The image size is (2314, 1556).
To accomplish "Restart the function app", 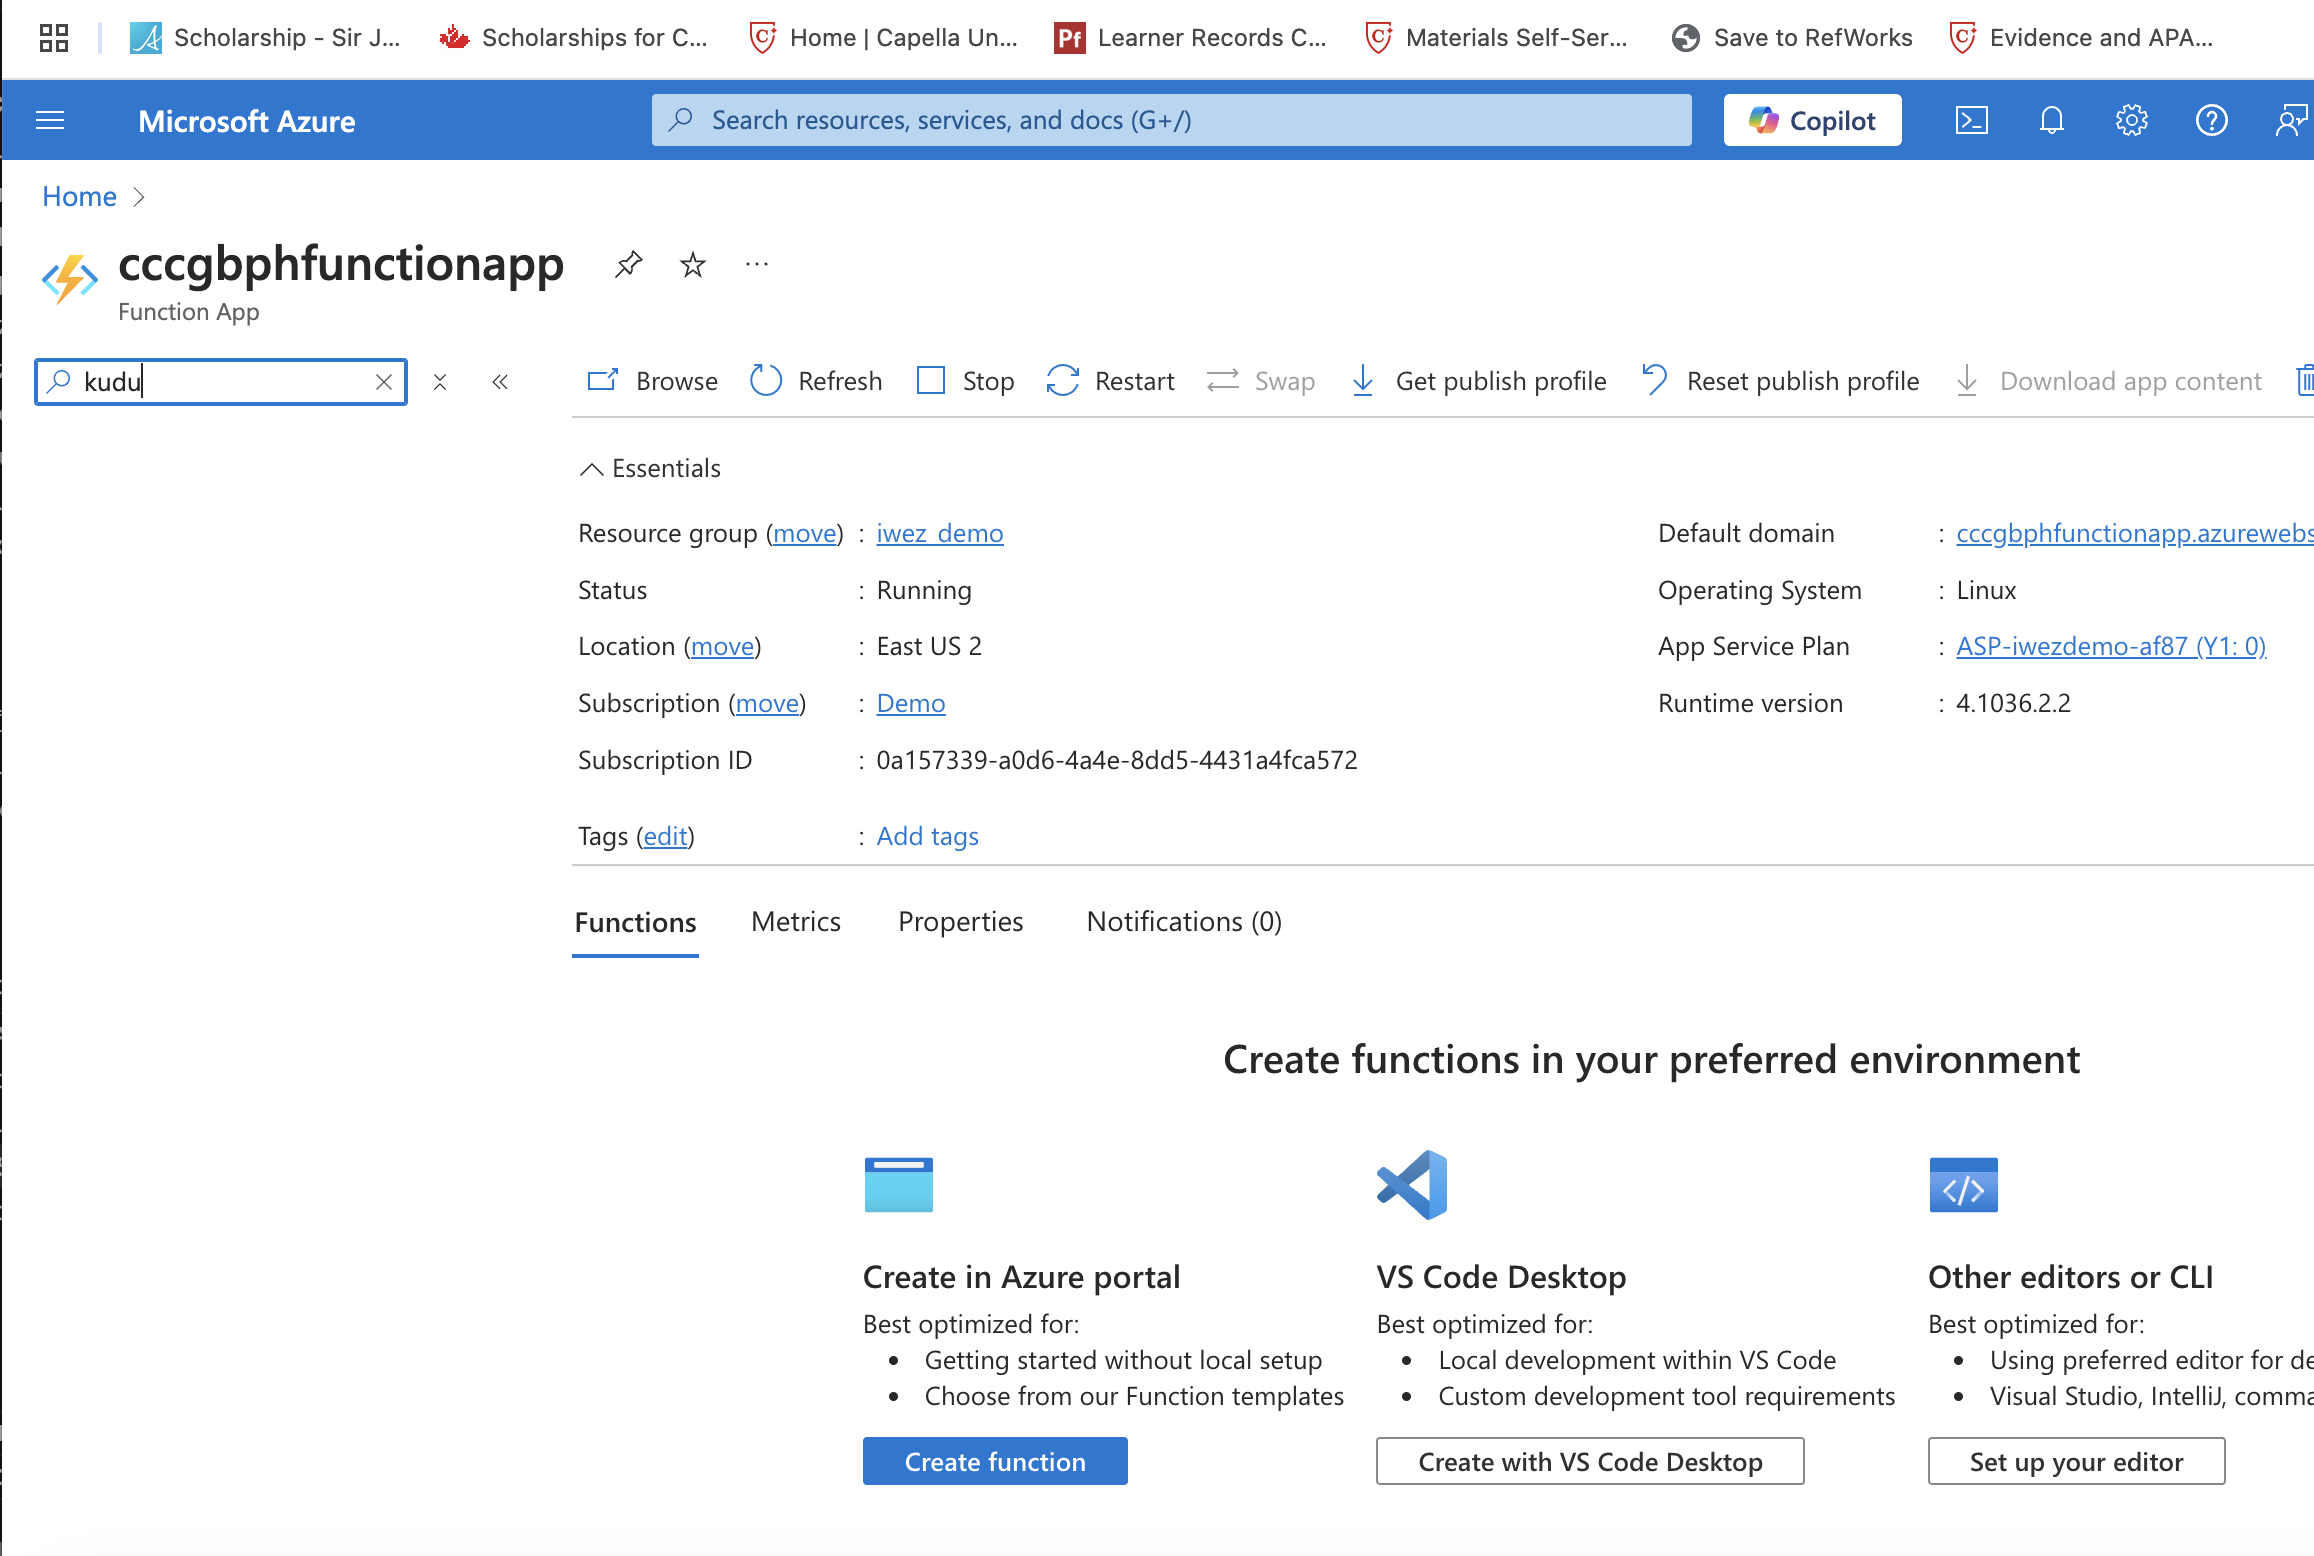I will pos(1110,381).
